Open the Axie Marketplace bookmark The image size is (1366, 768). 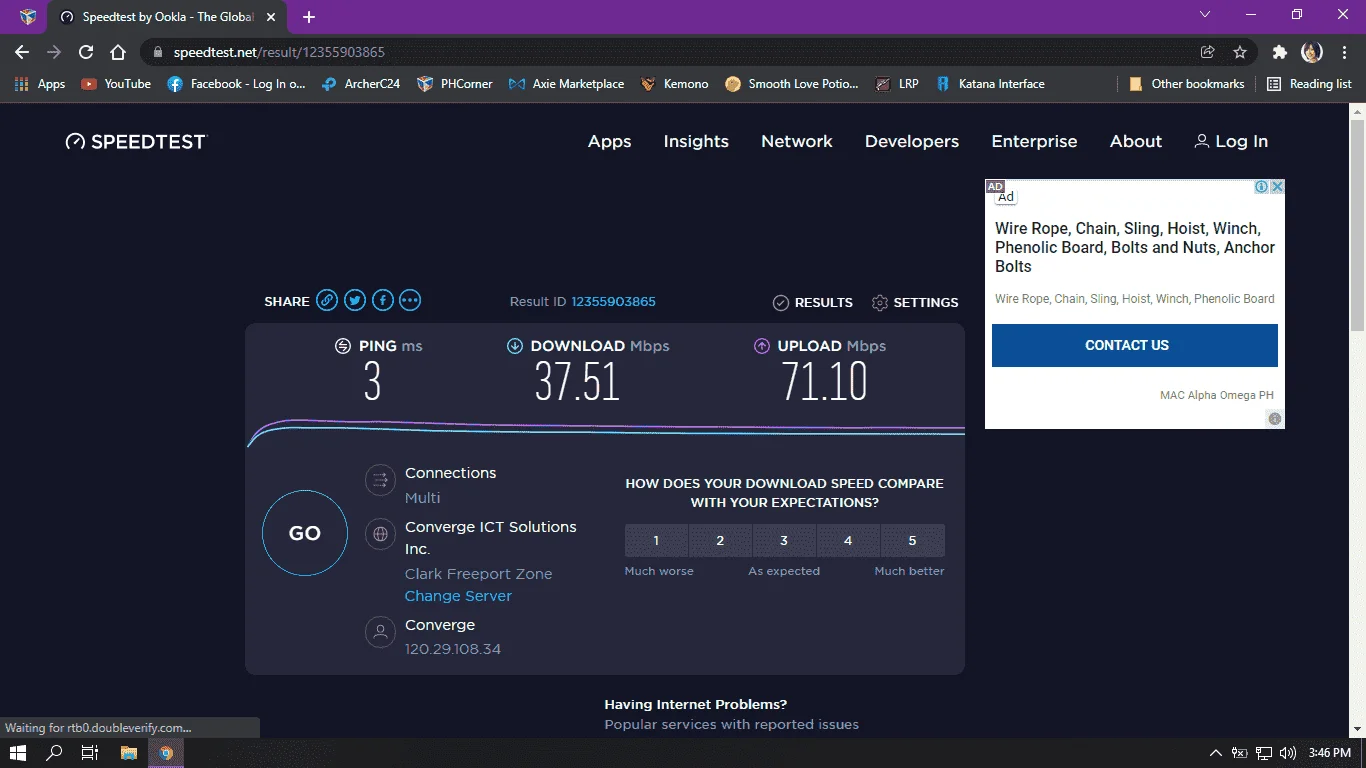tap(566, 84)
